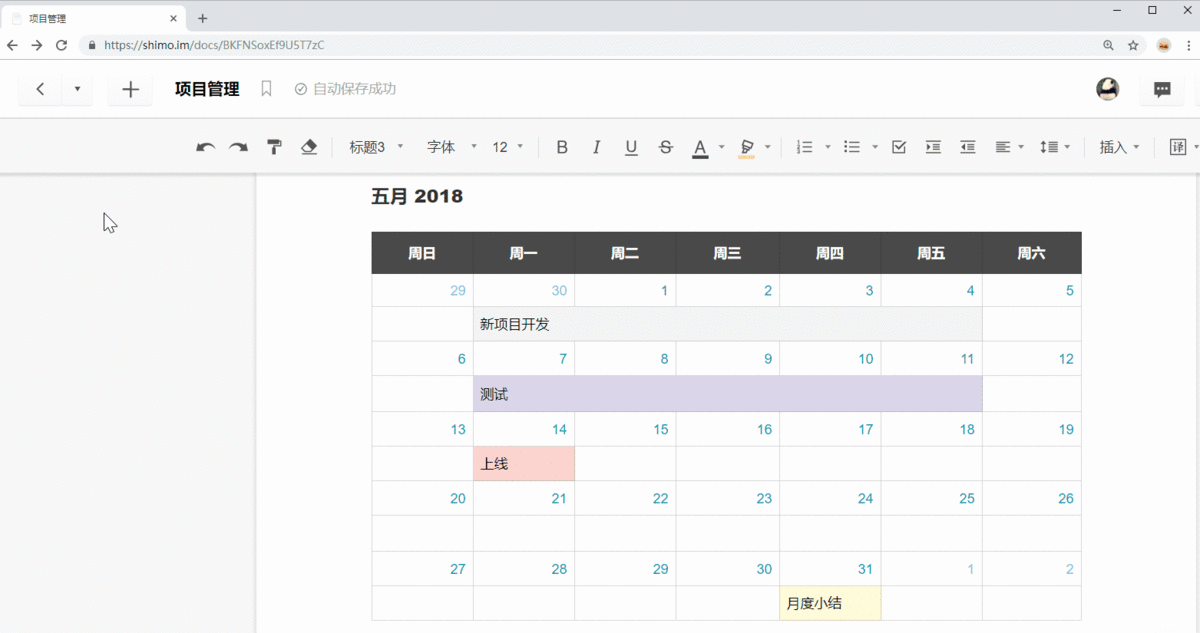The width and height of the screenshot is (1200, 633).
Task: Click the date 22 cell
Action: 625,498
